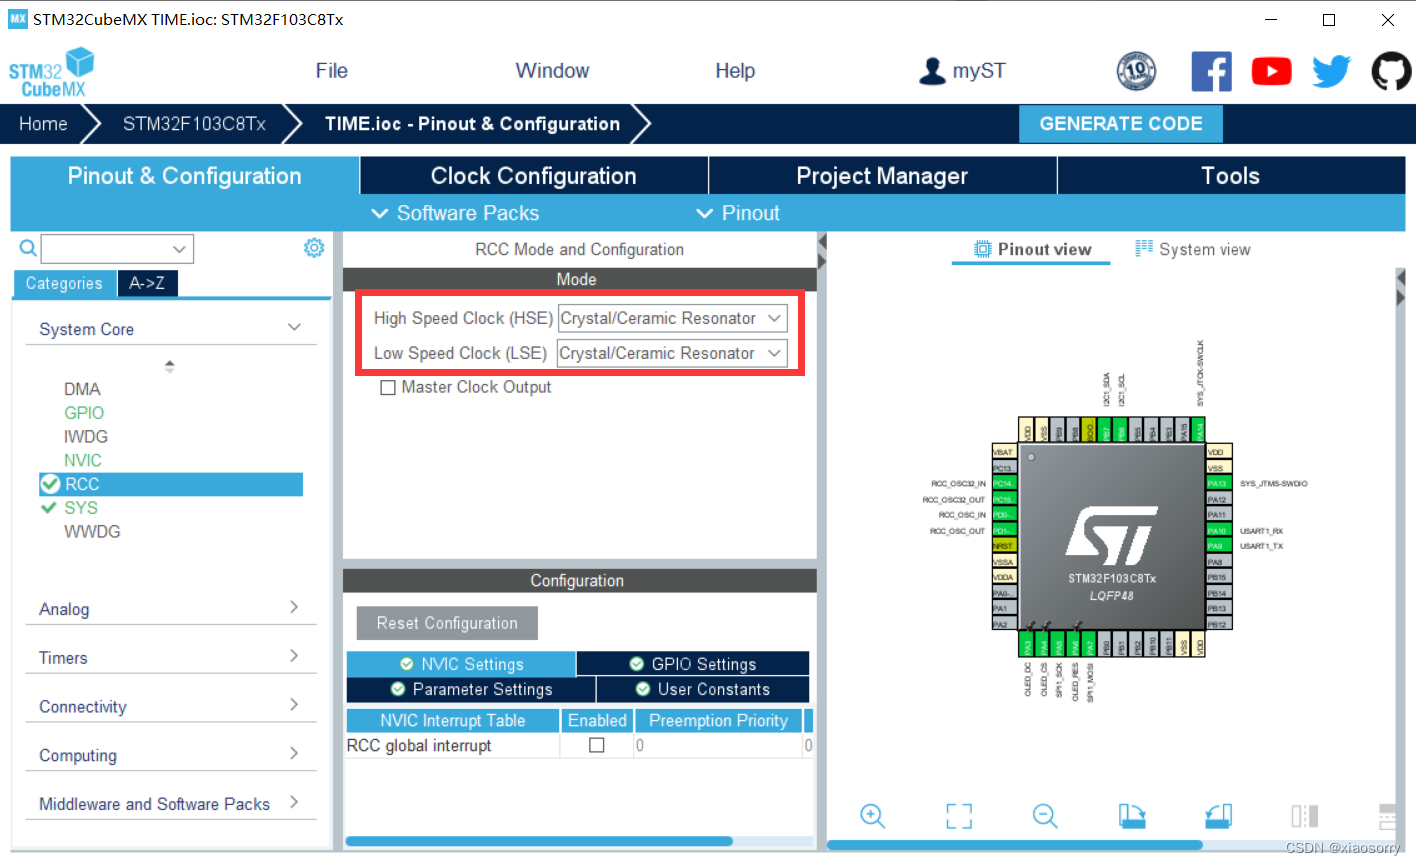This screenshot has height=865, width=1416.
Task: Select pin PA13 on the chip
Action: click(1219, 484)
